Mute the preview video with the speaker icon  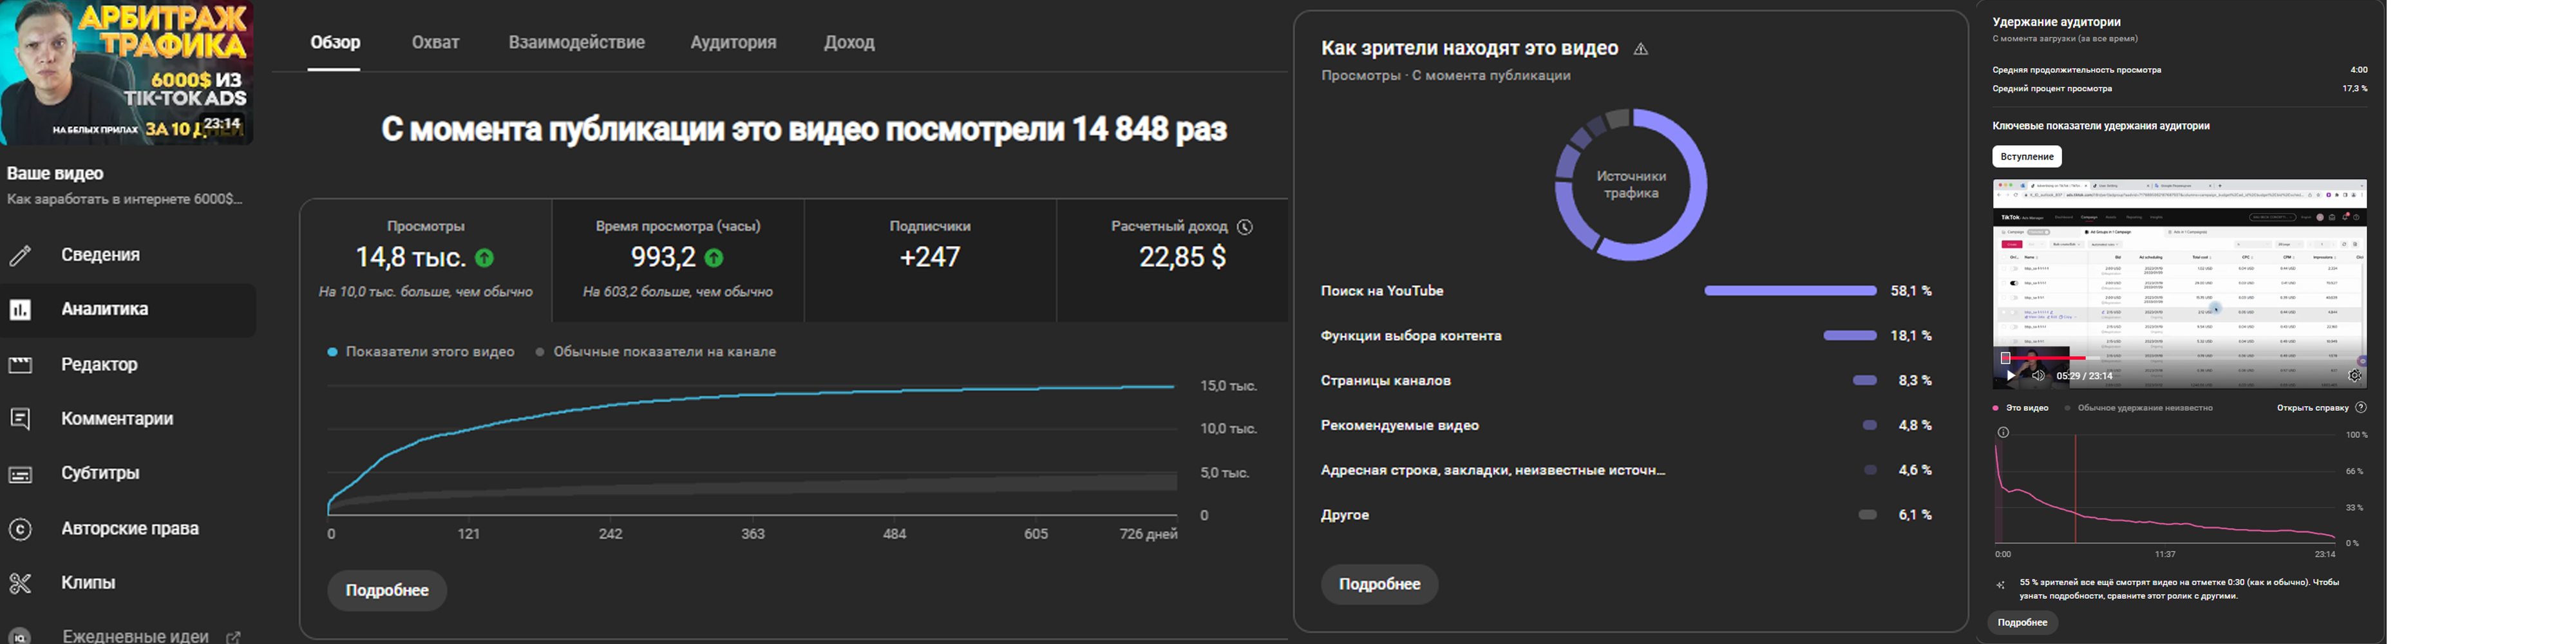[2038, 376]
